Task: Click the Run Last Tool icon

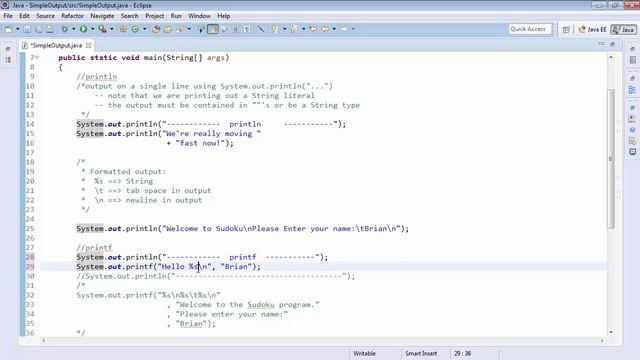Action: coord(102,29)
